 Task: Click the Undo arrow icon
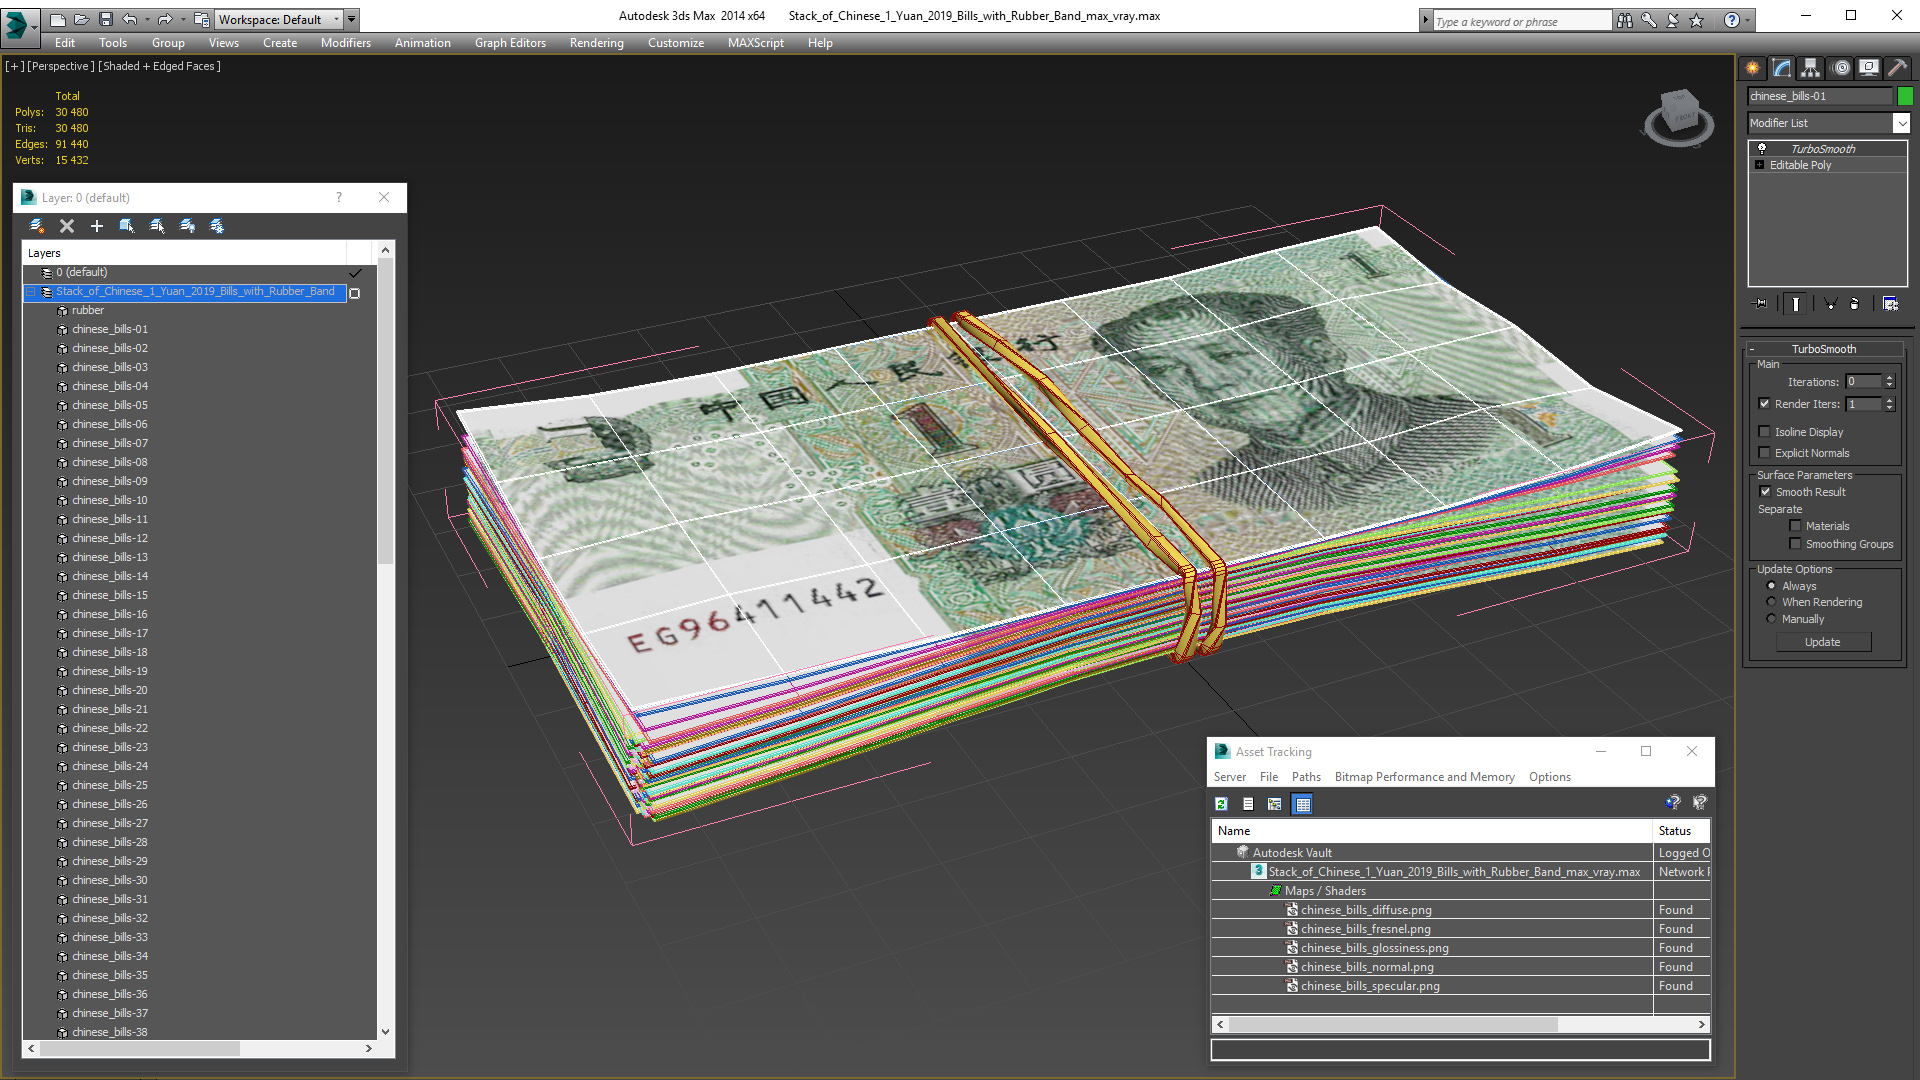130,19
